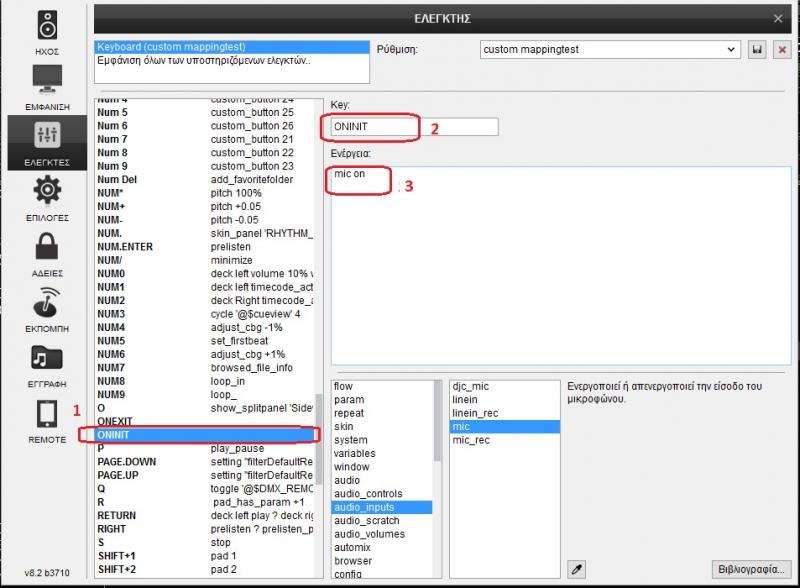
Task: Open the ΕΓΓΡΑΦΗ recording section
Action: tap(46, 363)
